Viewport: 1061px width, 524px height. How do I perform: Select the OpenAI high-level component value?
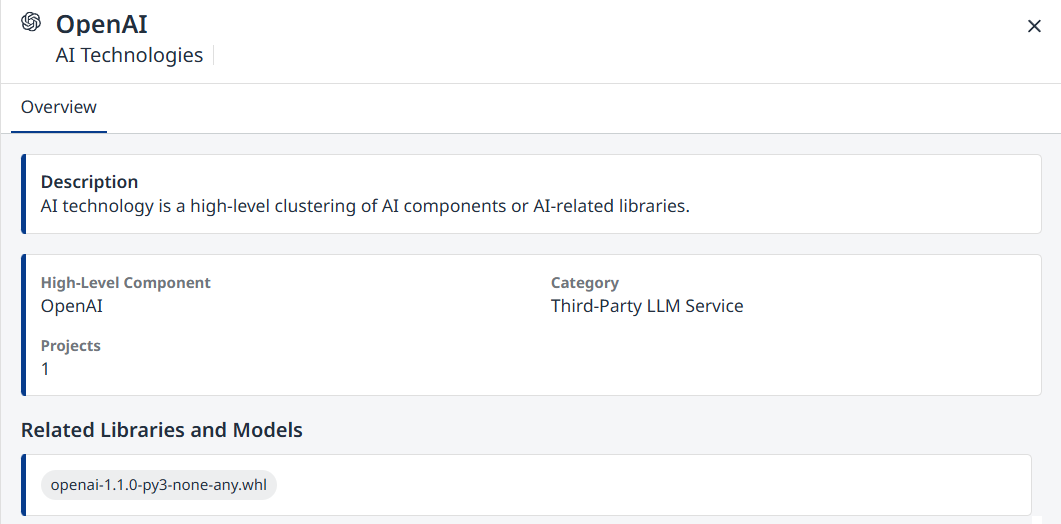tap(71, 306)
